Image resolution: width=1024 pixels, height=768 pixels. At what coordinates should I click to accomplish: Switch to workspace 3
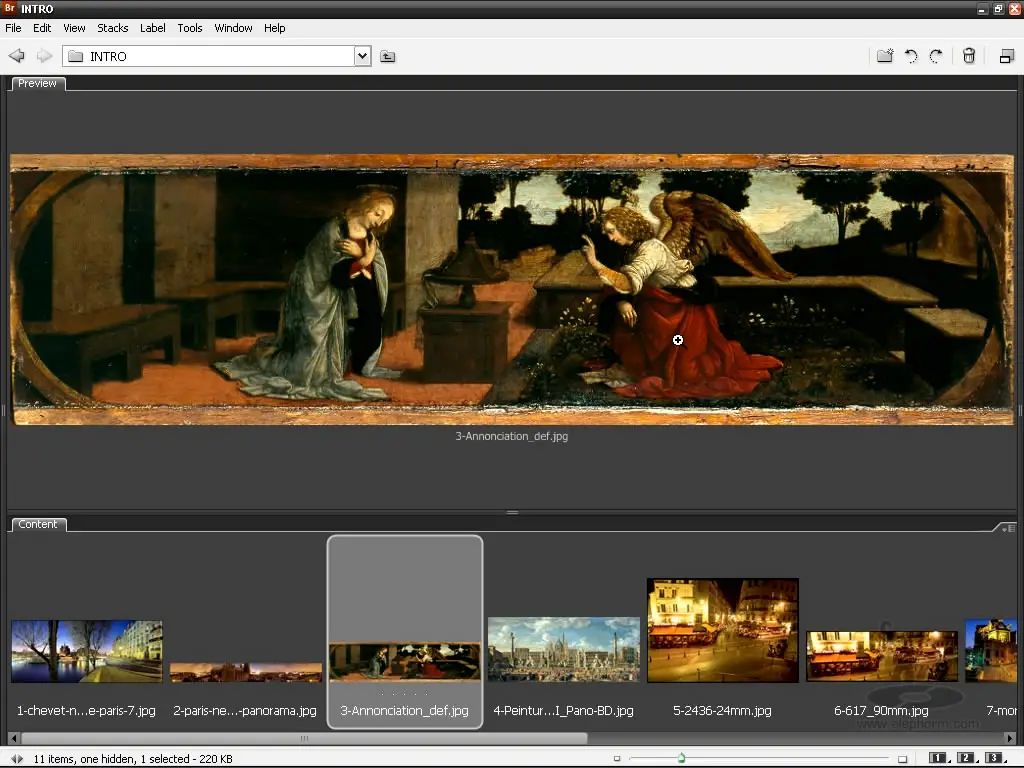995,758
